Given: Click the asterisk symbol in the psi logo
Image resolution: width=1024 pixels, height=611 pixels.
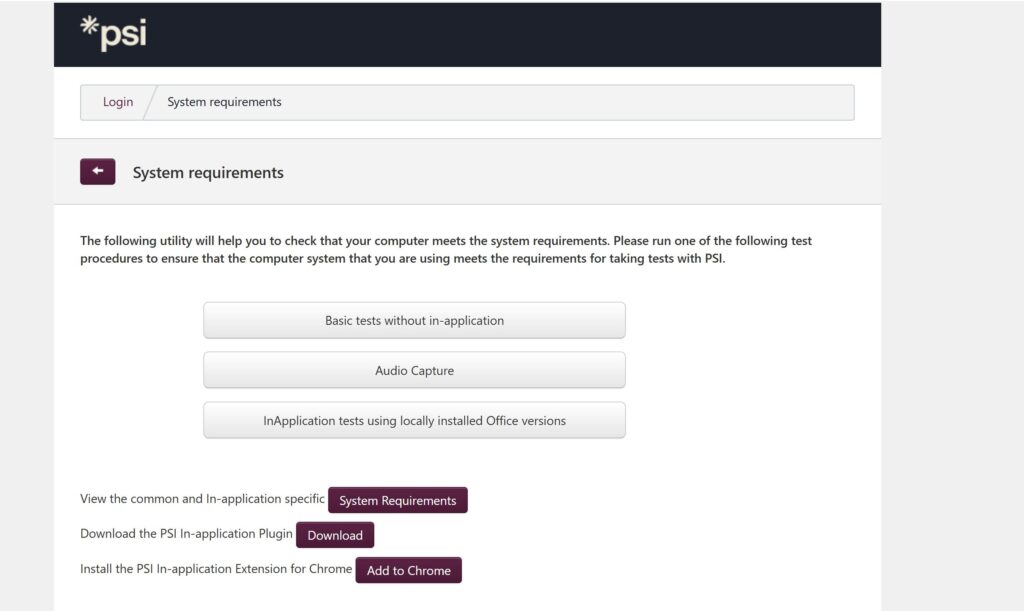Looking at the screenshot, I should coord(89,25).
